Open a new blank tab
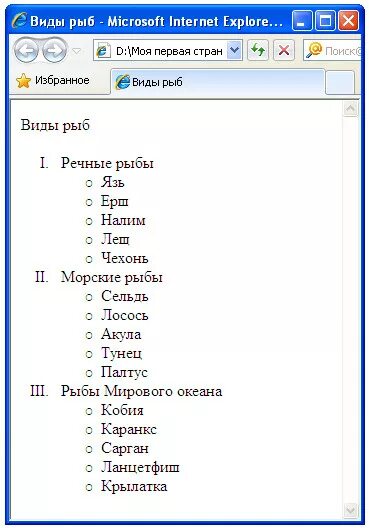The width and height of the screenshot is (369, 528). coord(340,82)
